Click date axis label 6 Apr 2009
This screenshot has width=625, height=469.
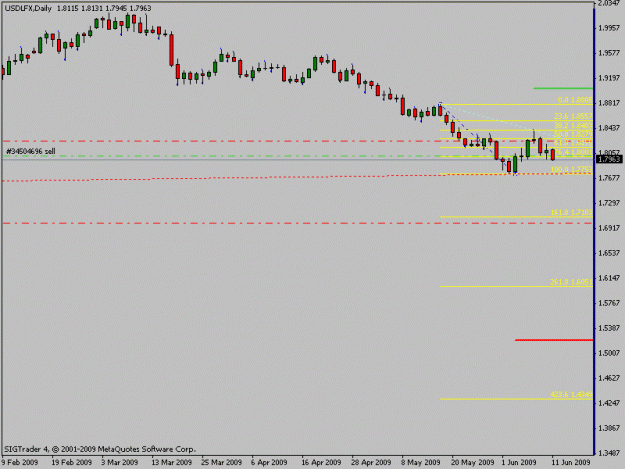point(269,463)
